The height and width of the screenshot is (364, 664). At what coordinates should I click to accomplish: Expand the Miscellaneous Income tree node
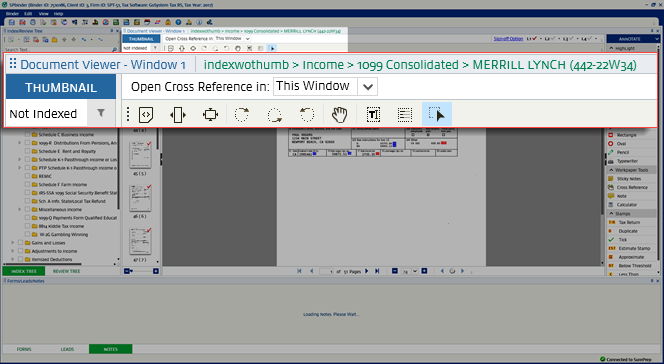[x=19, y=210]
